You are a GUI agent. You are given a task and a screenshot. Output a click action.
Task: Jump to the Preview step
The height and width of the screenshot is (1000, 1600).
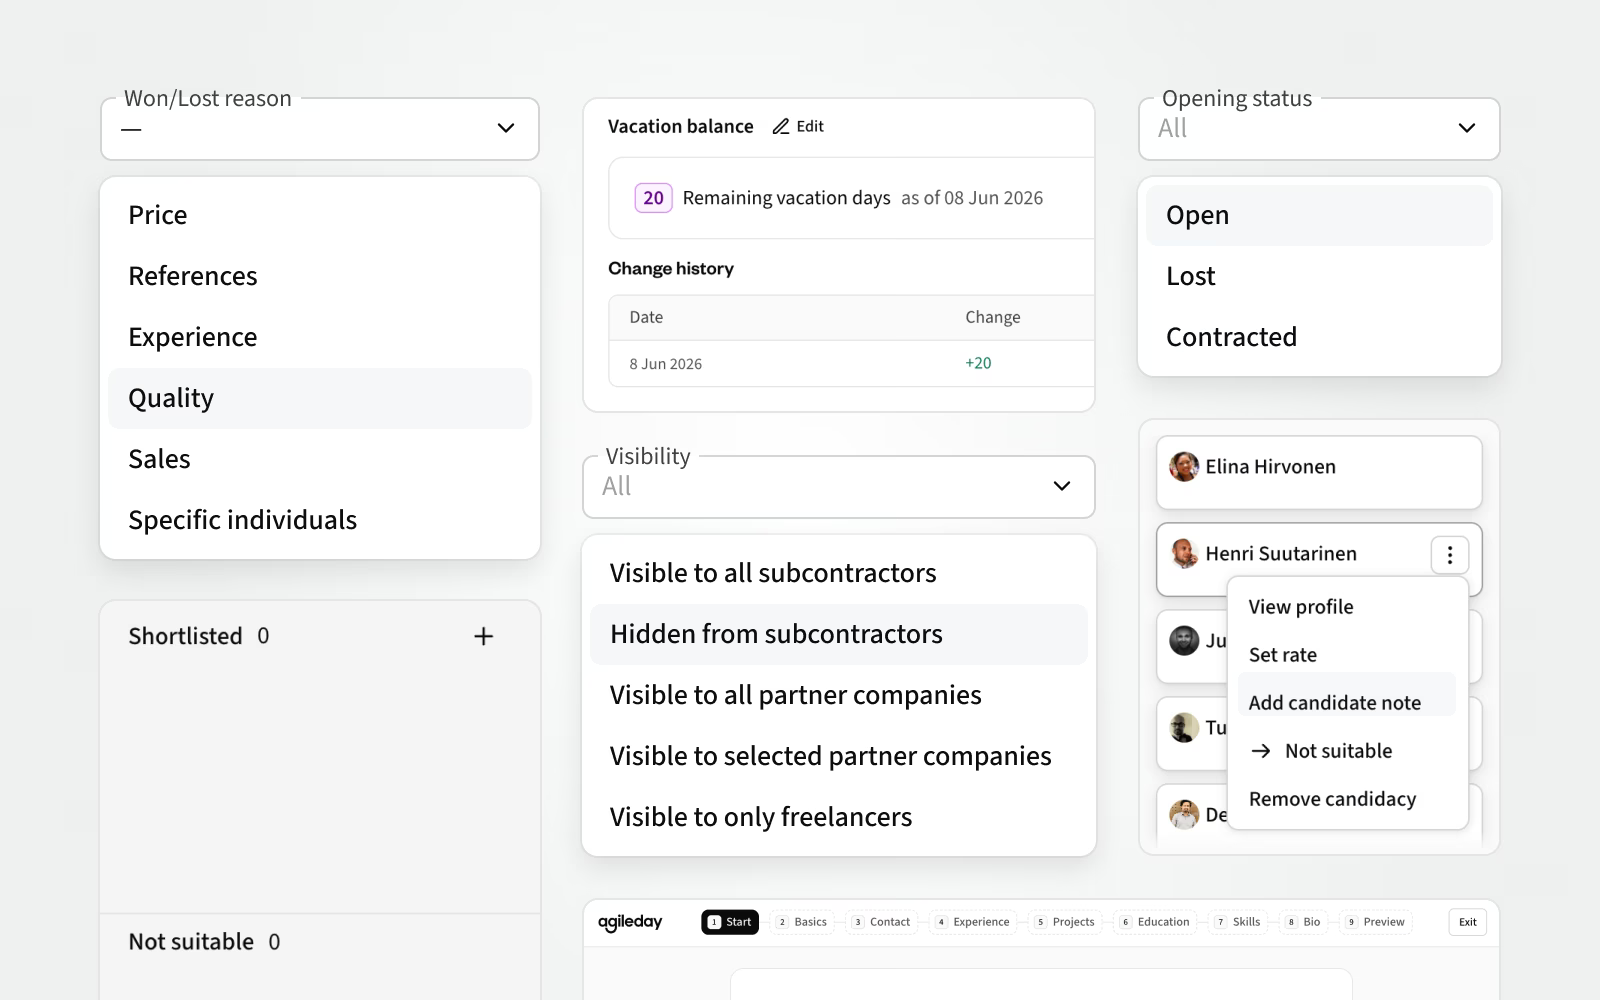click(x=1376, y=922)
